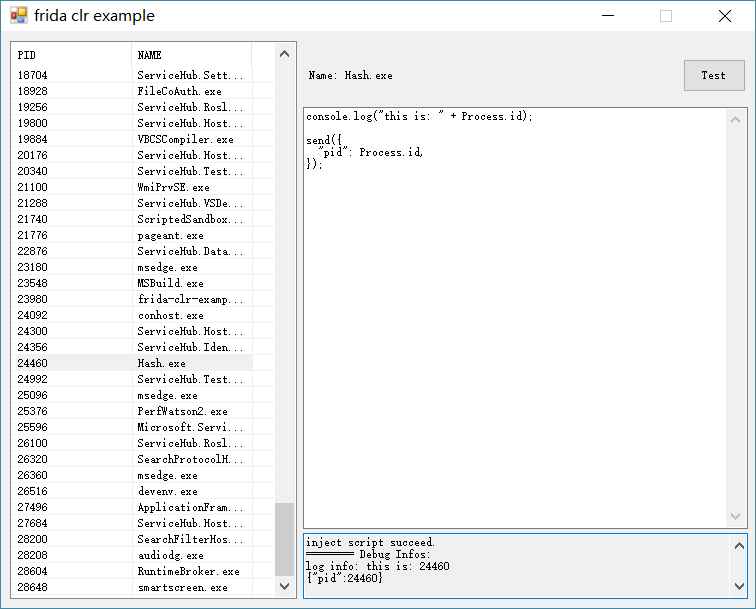
Task: Select the ServiceHub.VSDe process row
Action: [132, 203]
